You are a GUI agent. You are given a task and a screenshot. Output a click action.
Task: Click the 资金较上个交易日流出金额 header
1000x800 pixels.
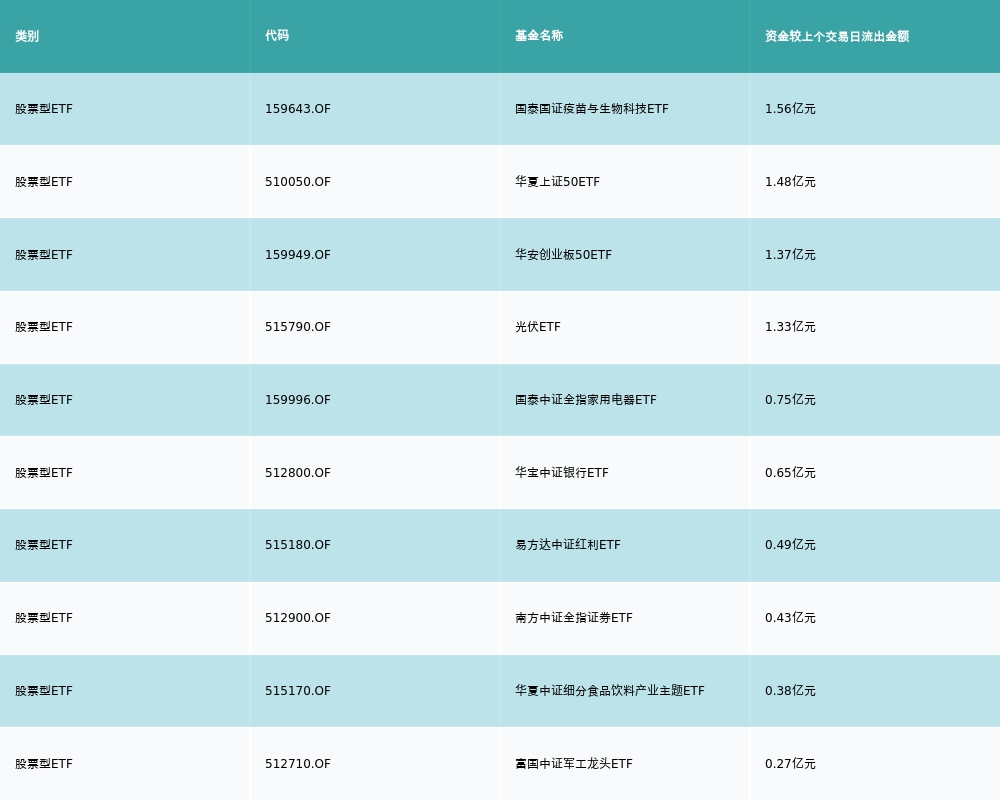pos(837,36)
